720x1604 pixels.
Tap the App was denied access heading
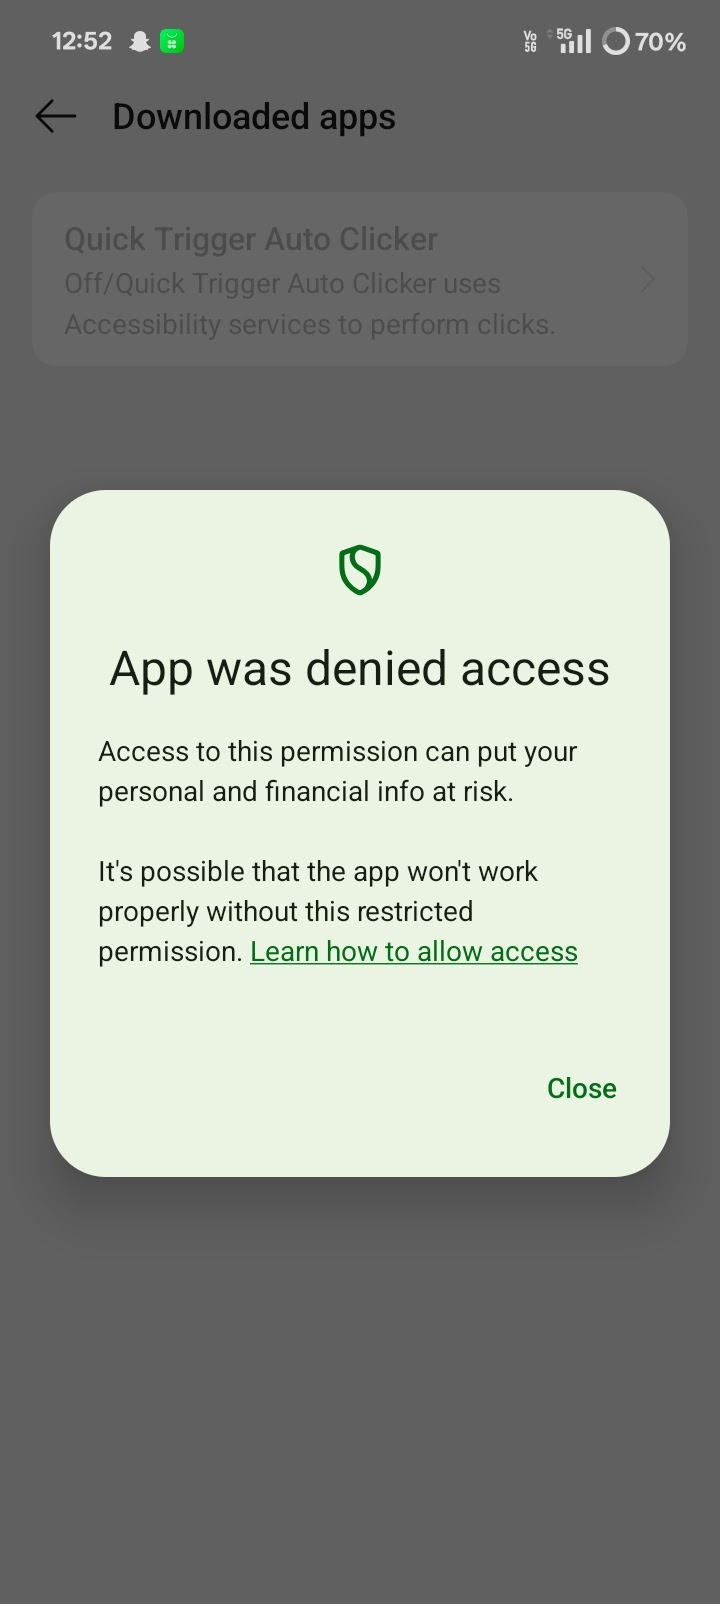coord(360,668)
